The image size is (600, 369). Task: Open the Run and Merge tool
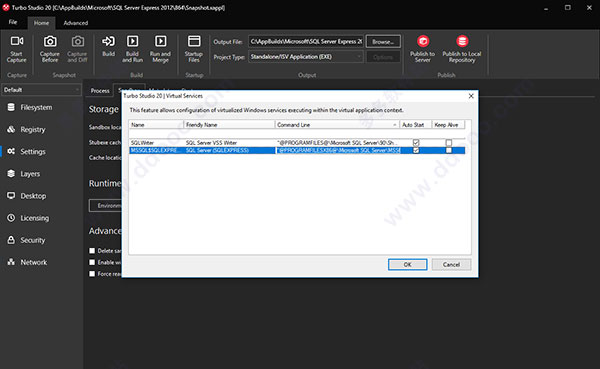(160, 41)
